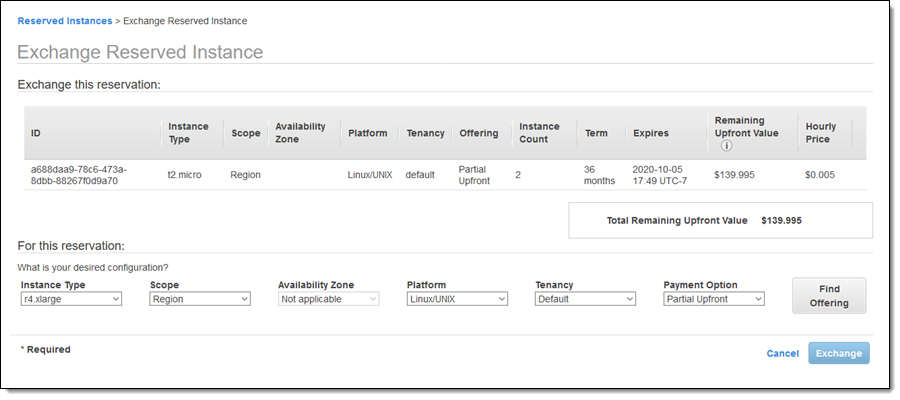Viewport: 900px width, 400px height.
Task: Go to Reserved Instances breadcrumb link
Action: click(65, 21)
